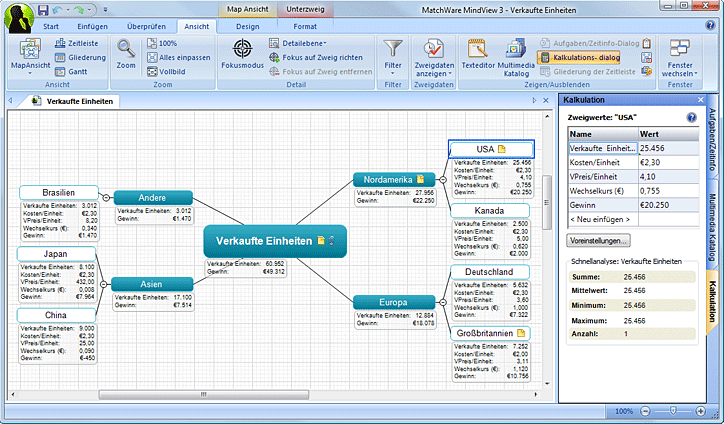Click note icon on Großbritannien branch
The height and width of the screenshot is (424, 724).
click(x=521, y=333)
